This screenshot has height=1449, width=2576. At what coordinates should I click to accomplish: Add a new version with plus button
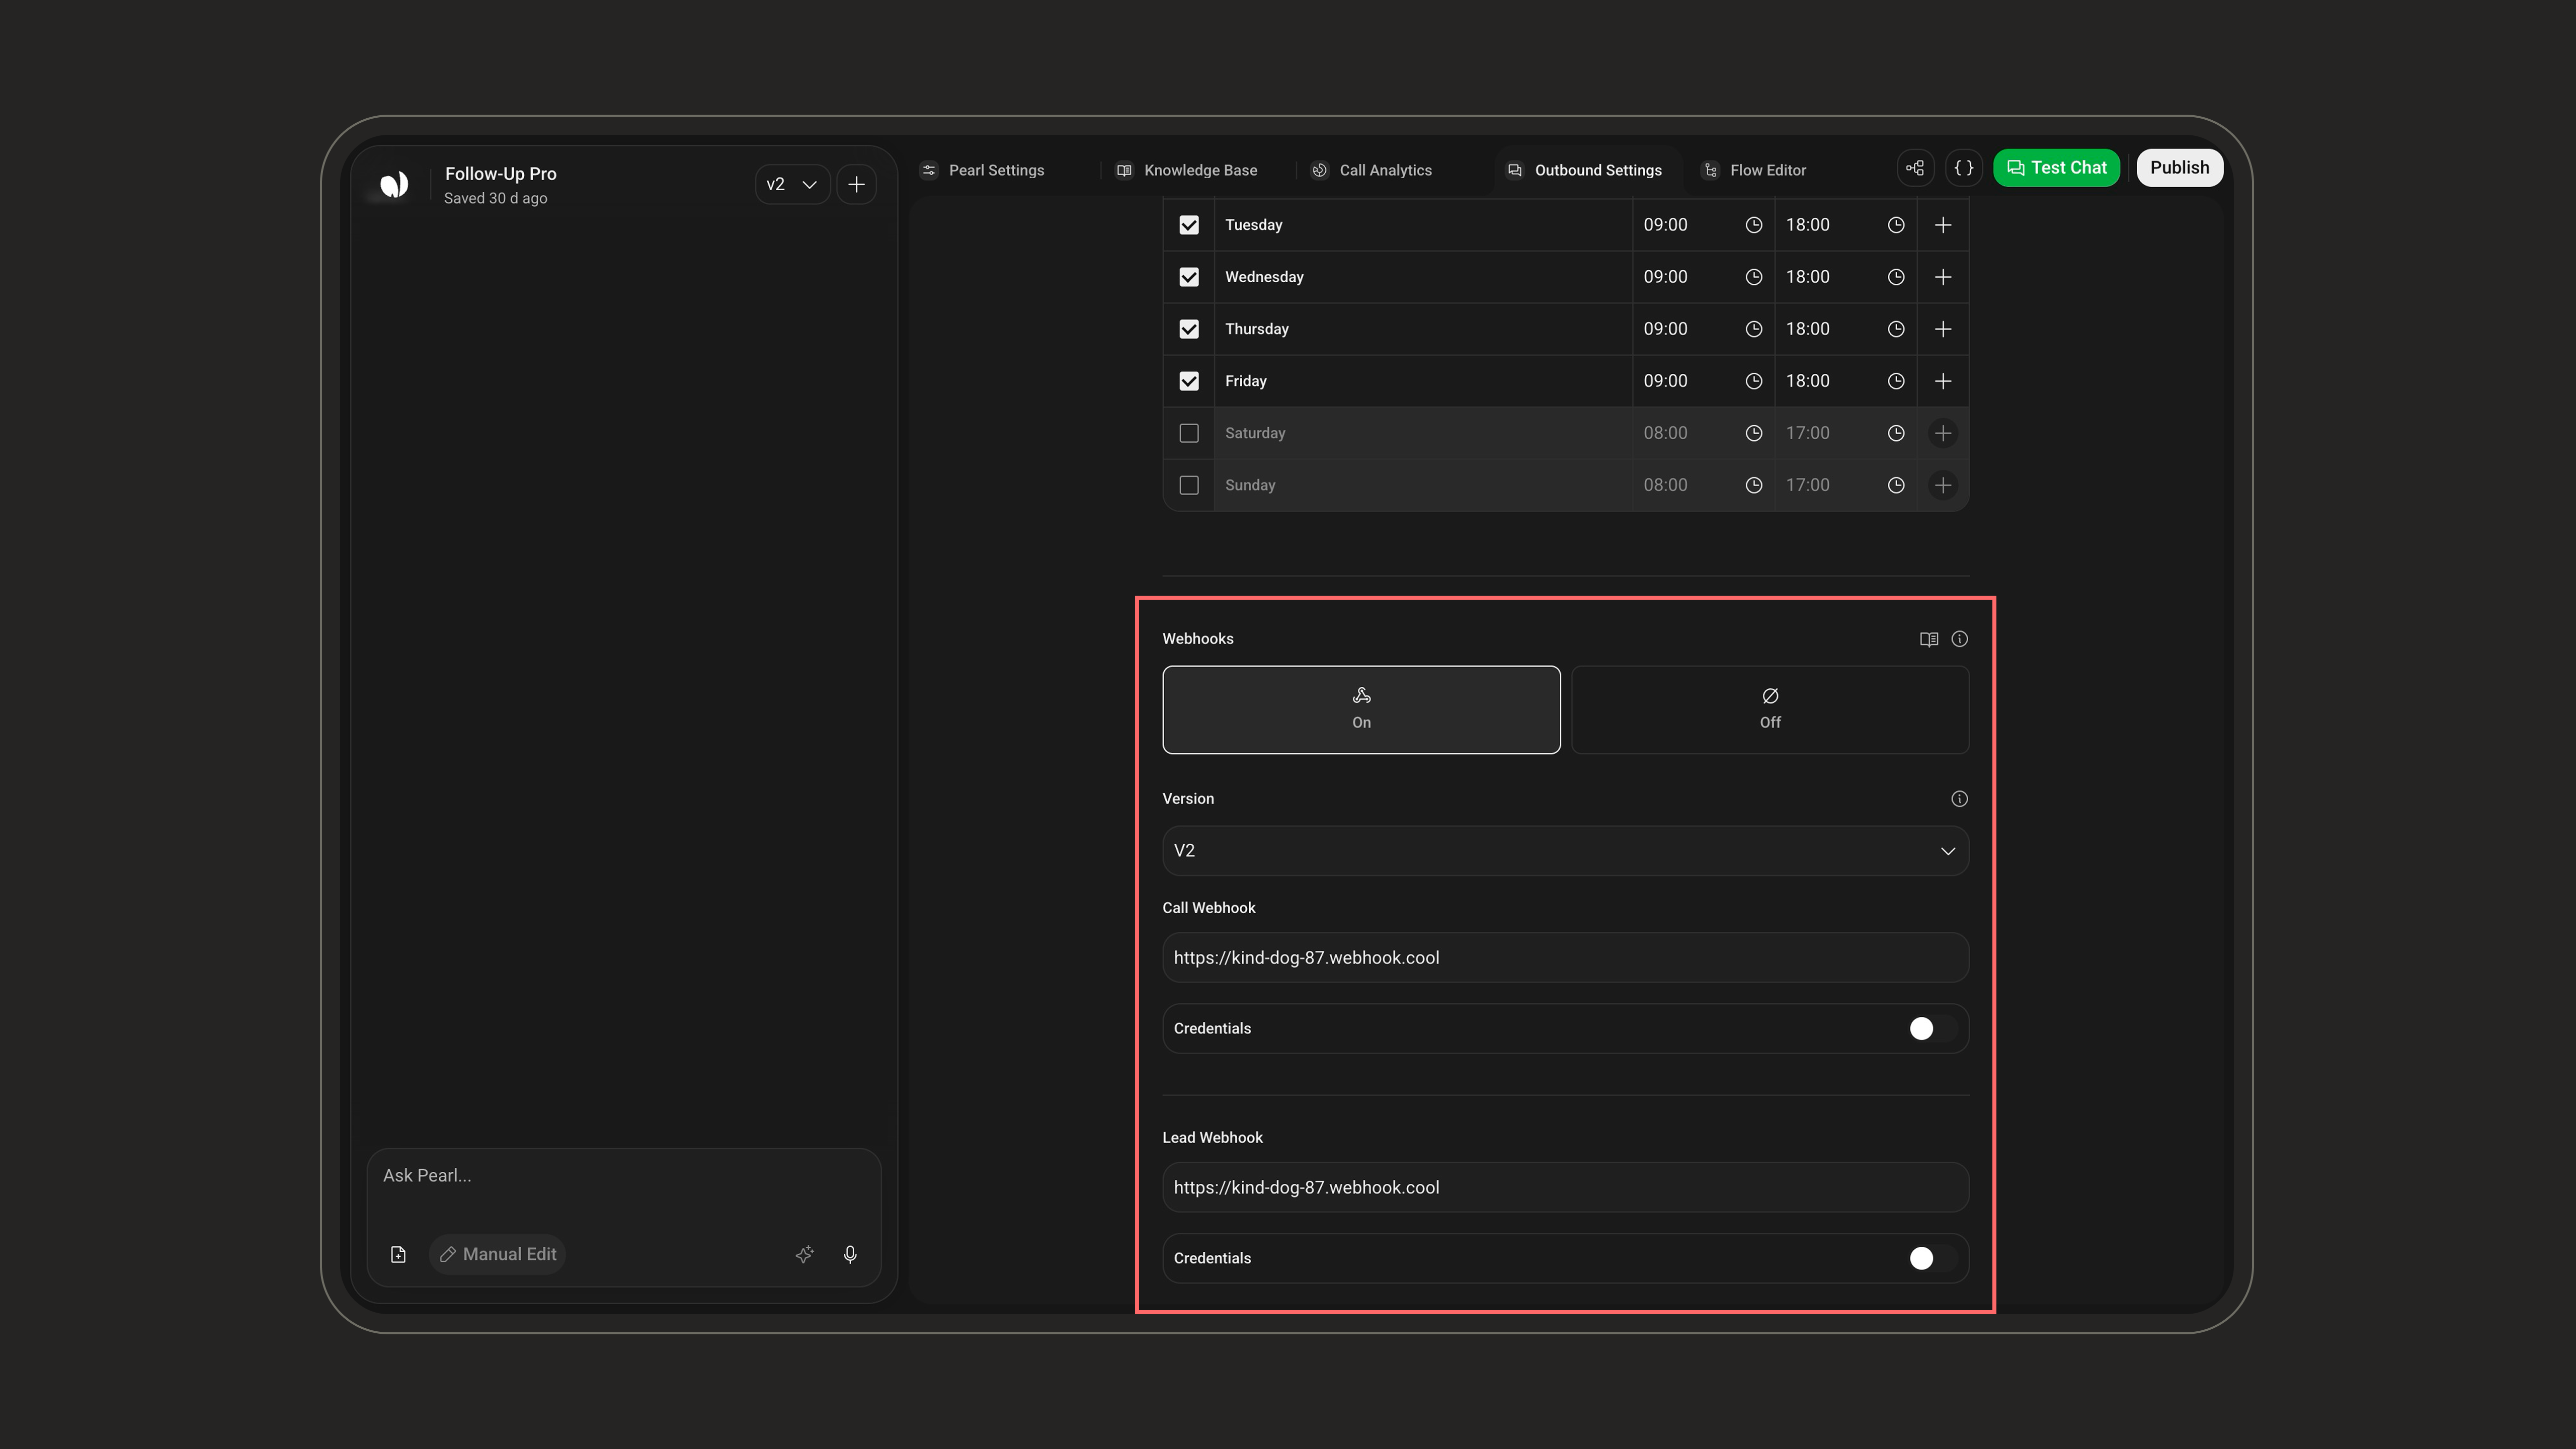pyautogui.click(x=857, y=184)
